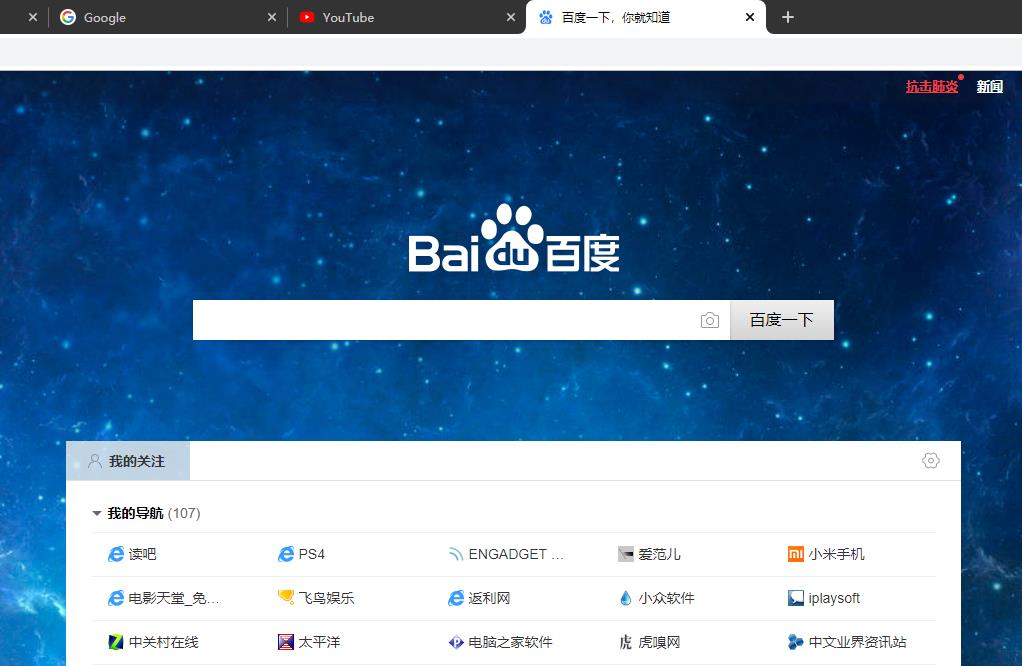Open the 虎嗅网 link text
Screen dimensions: 1022x666
coord(659,643)
